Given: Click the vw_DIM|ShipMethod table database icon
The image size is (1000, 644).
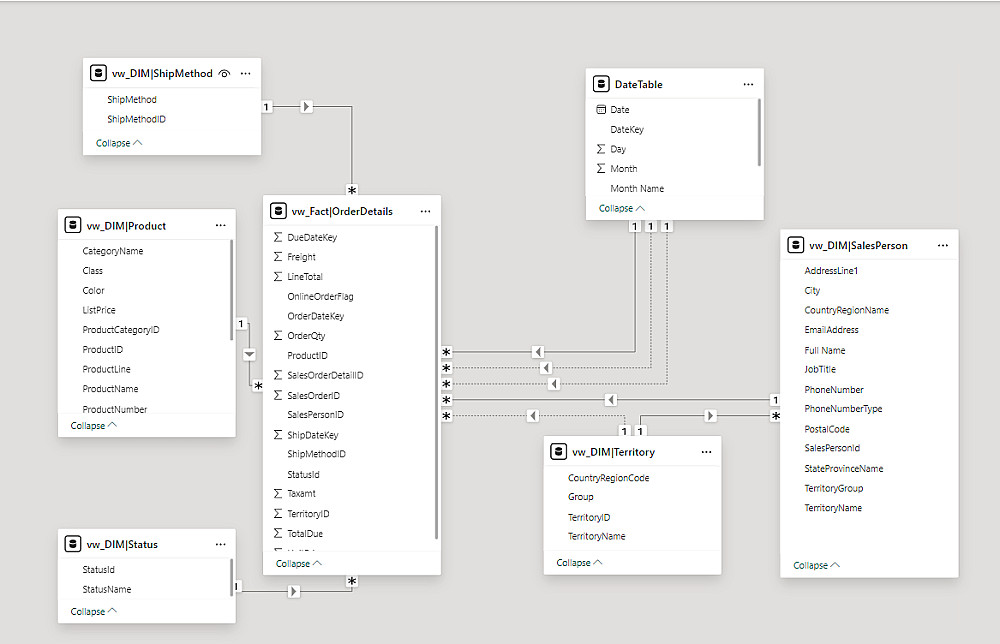Looking at the screenshot, I should point(98,73).
